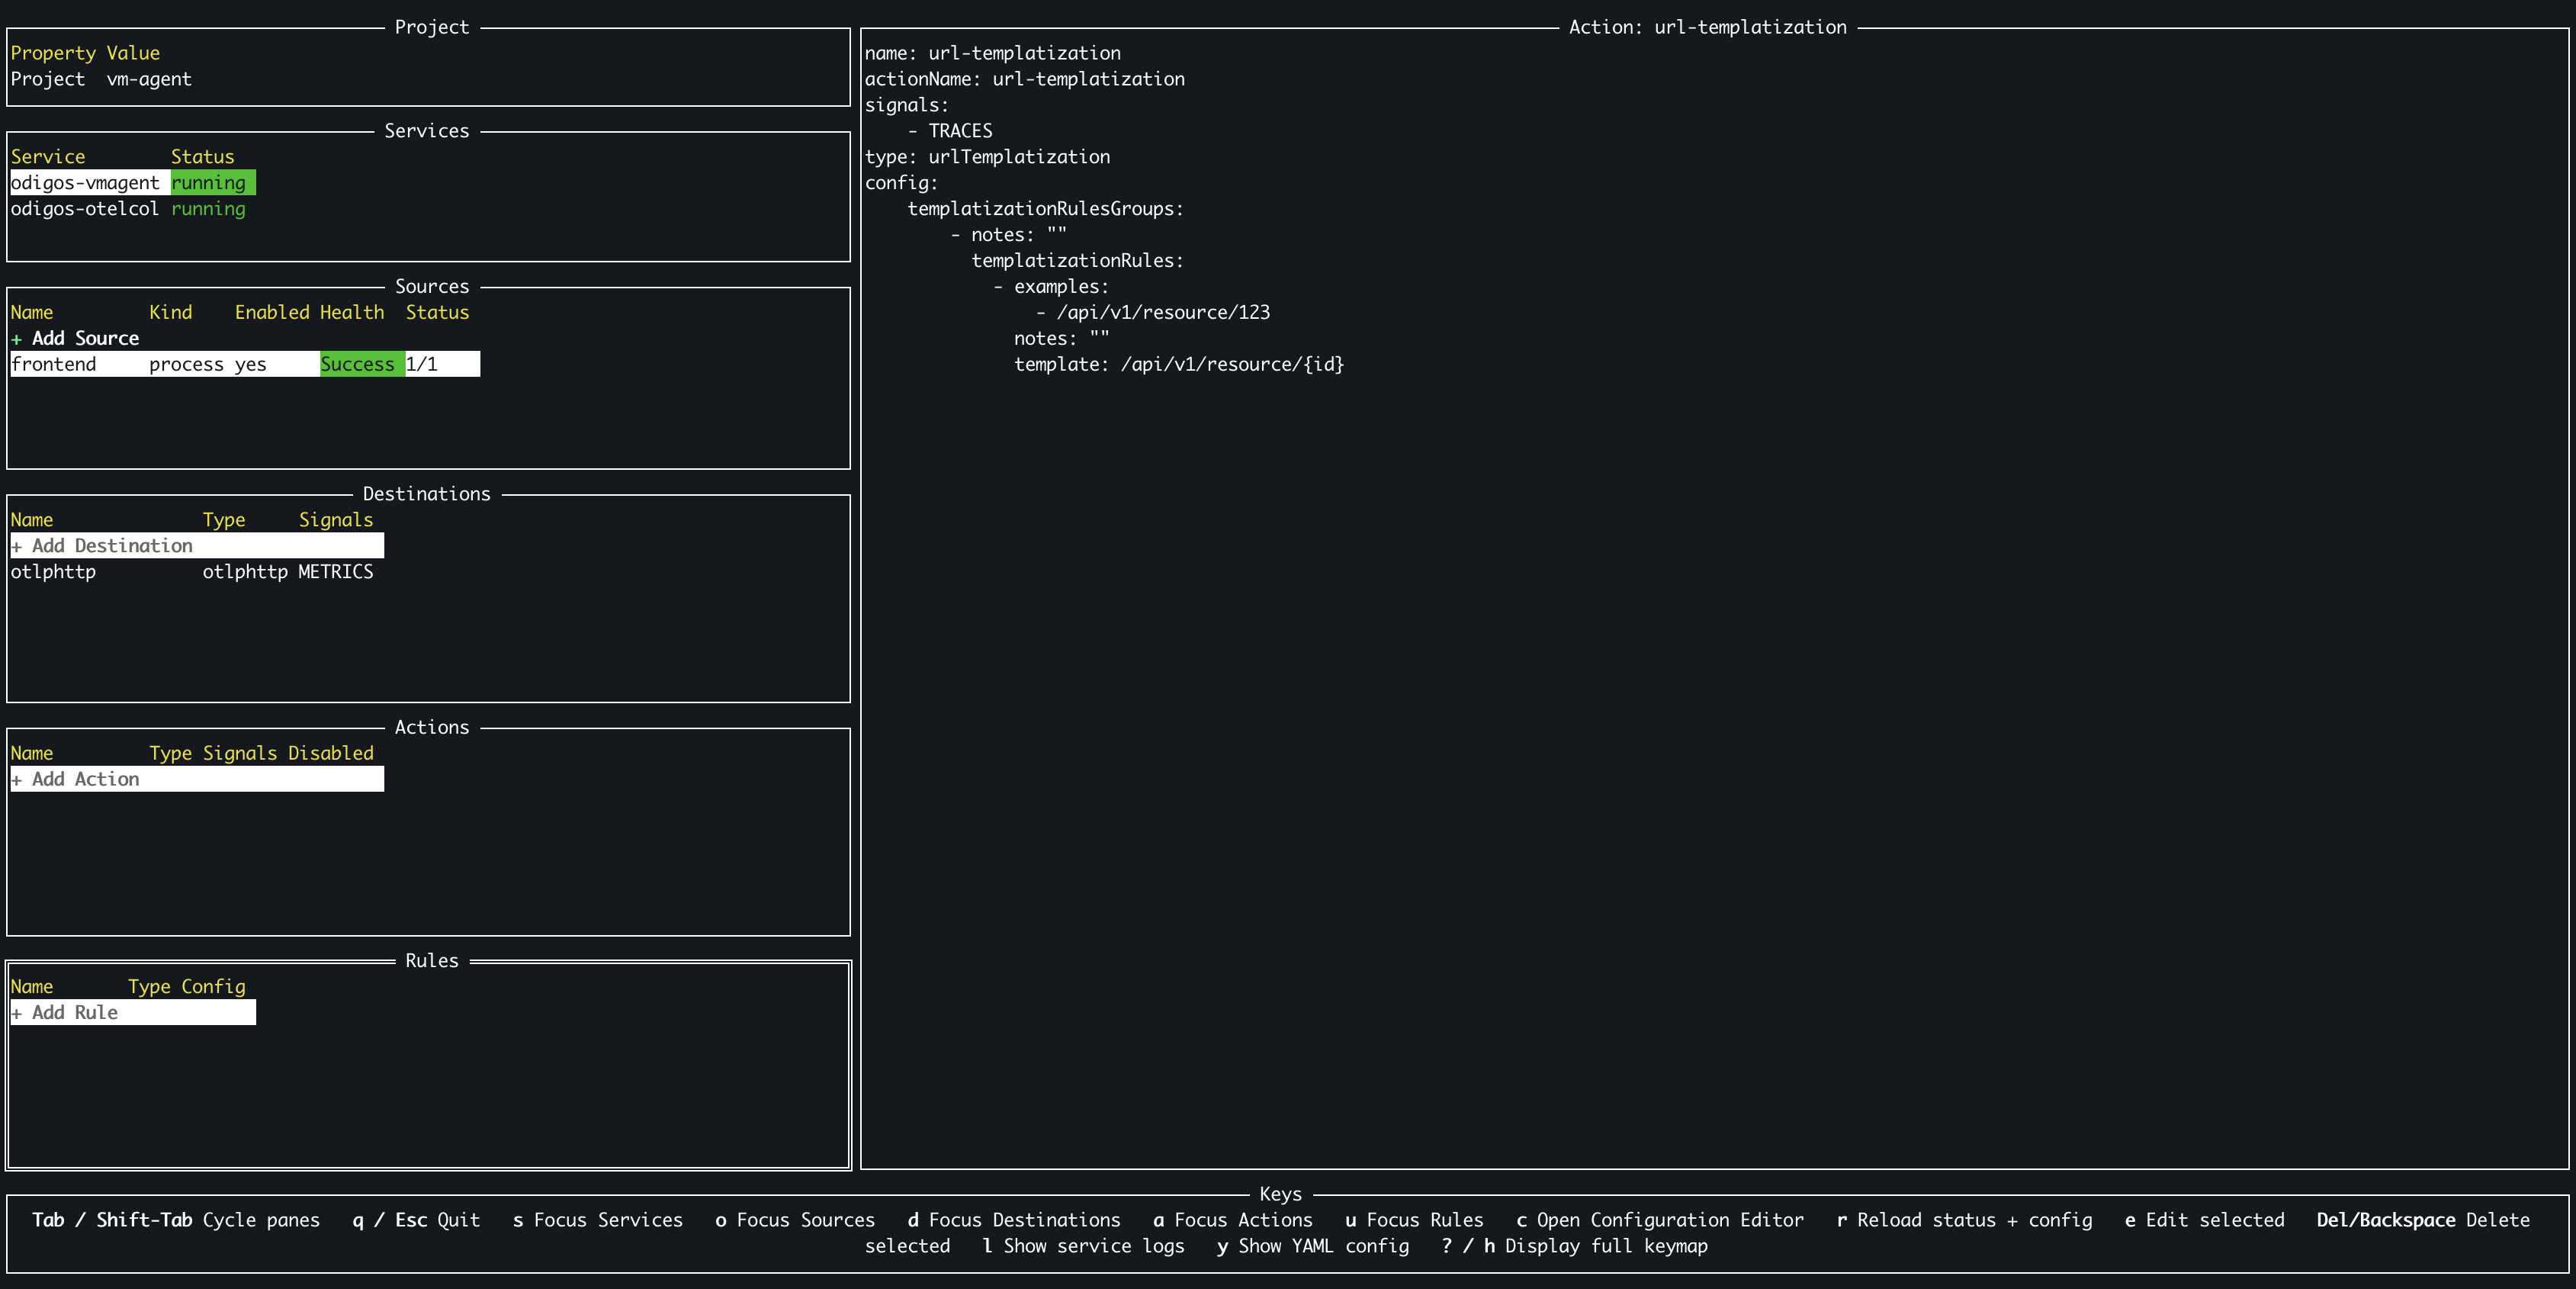Quit the app via the Esc Quit hint
The image size is (2576, 1289).
[x=416, y=1219]
